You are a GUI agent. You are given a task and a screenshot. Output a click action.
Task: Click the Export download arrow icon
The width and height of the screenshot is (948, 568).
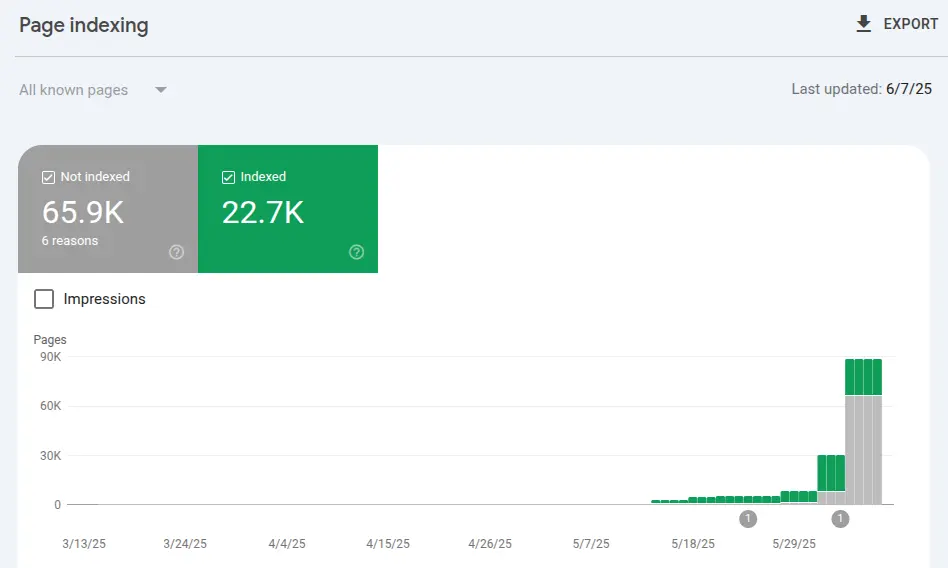tap(864, 24)
